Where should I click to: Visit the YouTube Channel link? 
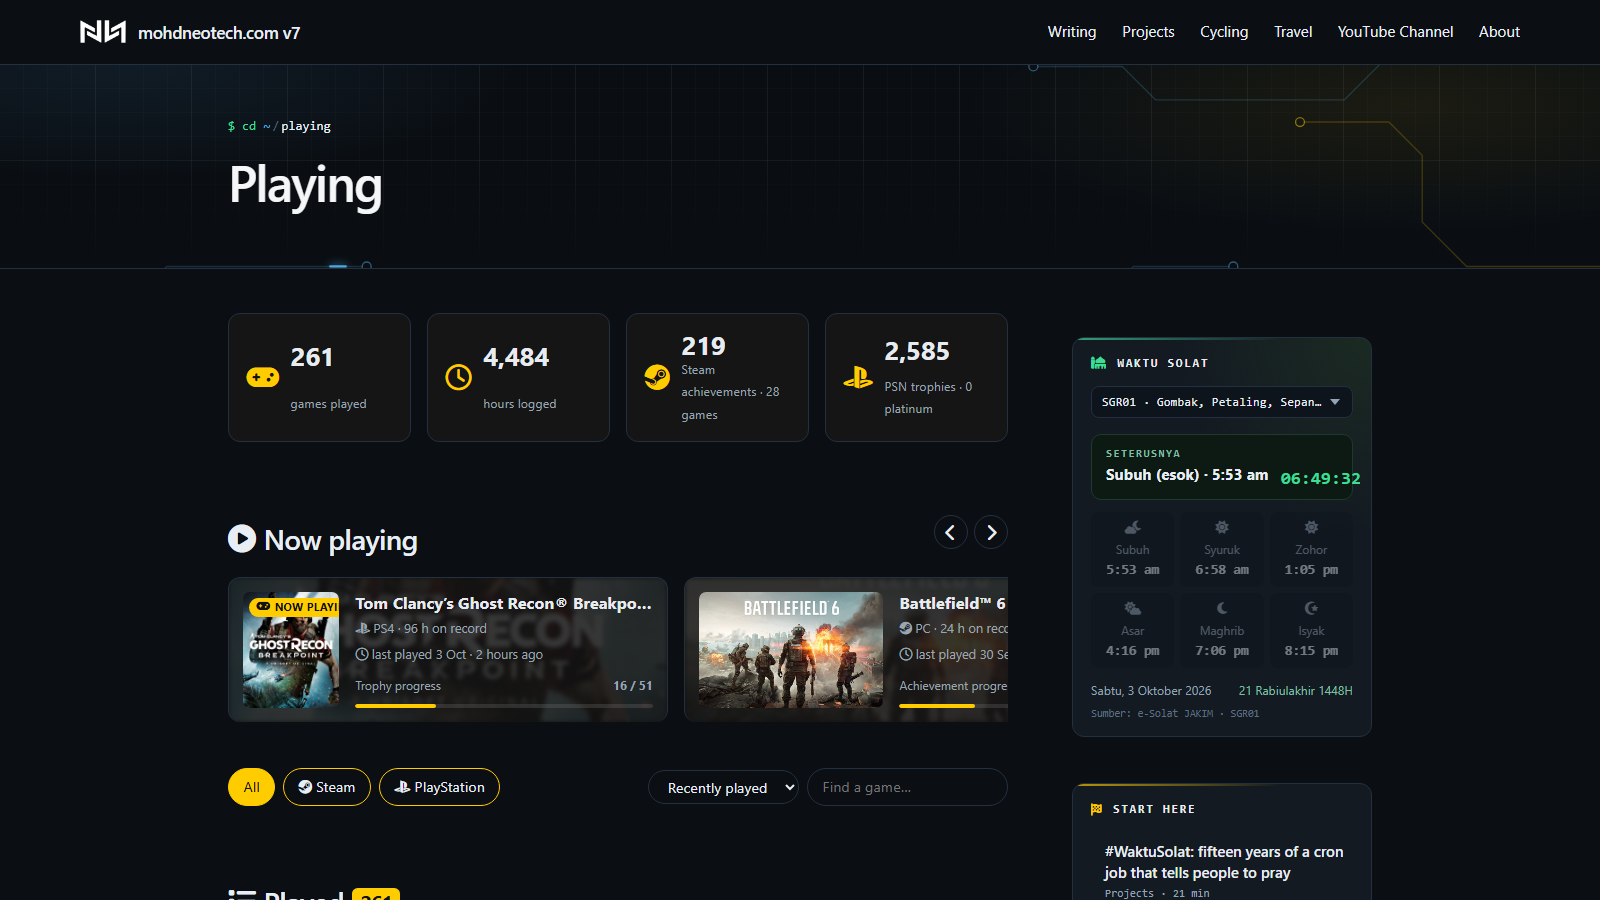click(x=1395, y=32)
